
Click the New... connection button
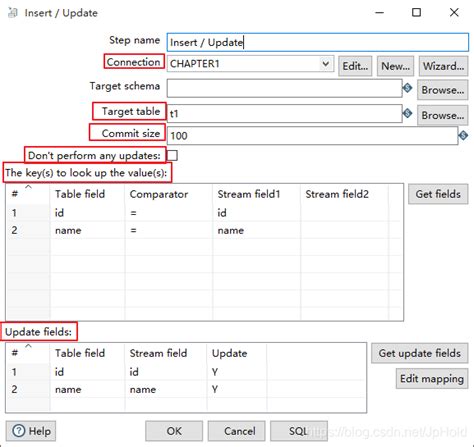[395, 66]
